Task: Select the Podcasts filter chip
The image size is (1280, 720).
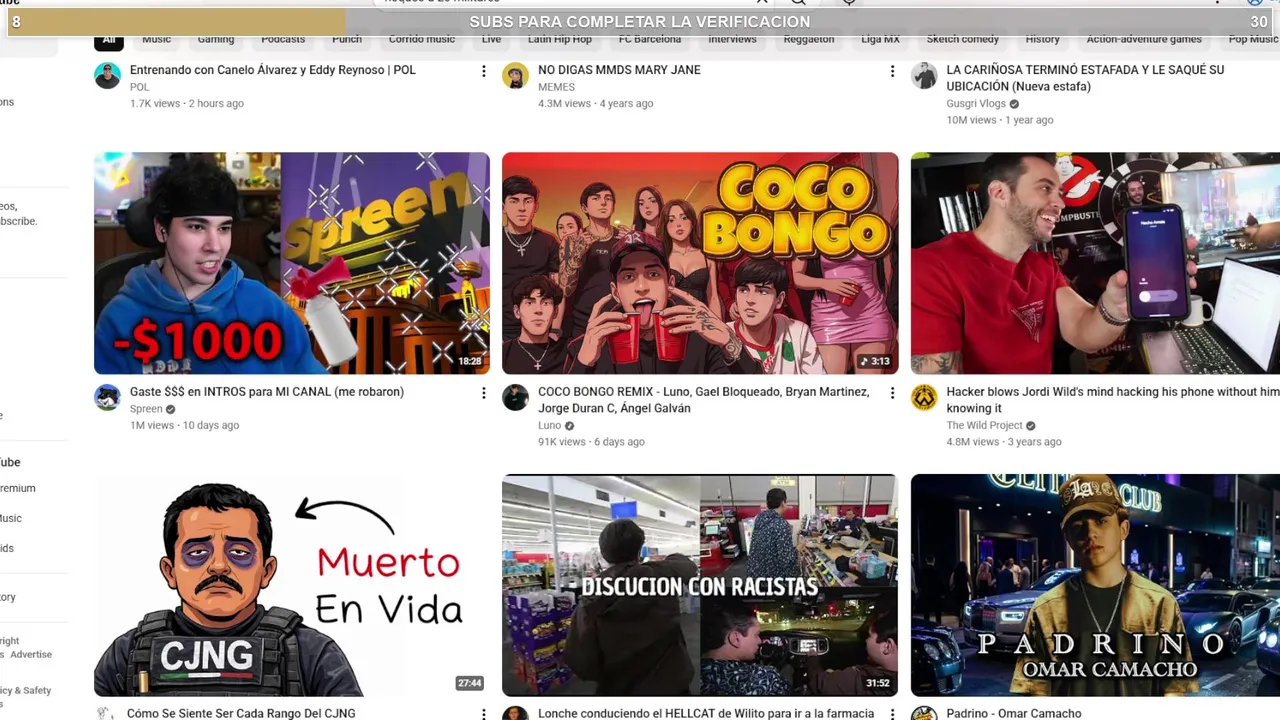Action: pos(283,40)
